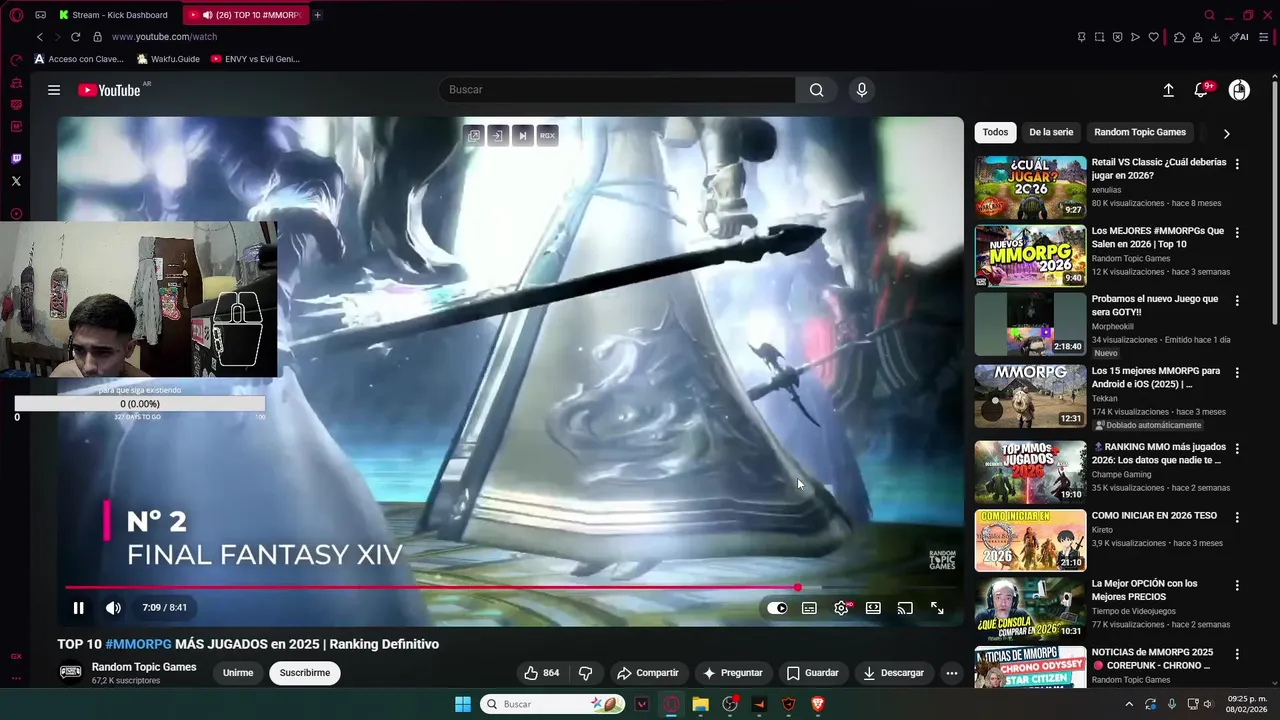
Task: Open the YouTube hamburger guide menu
Action: [x=54, y=90]
